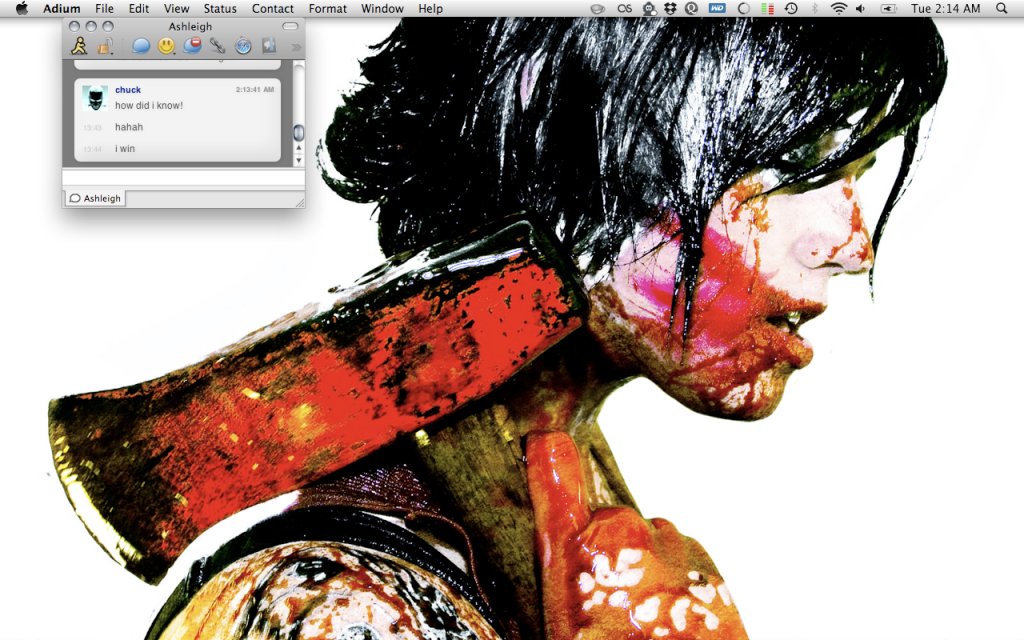Click the scroll up arrow in chat
The image size is (1024, 640).
[x=299, y=149]
